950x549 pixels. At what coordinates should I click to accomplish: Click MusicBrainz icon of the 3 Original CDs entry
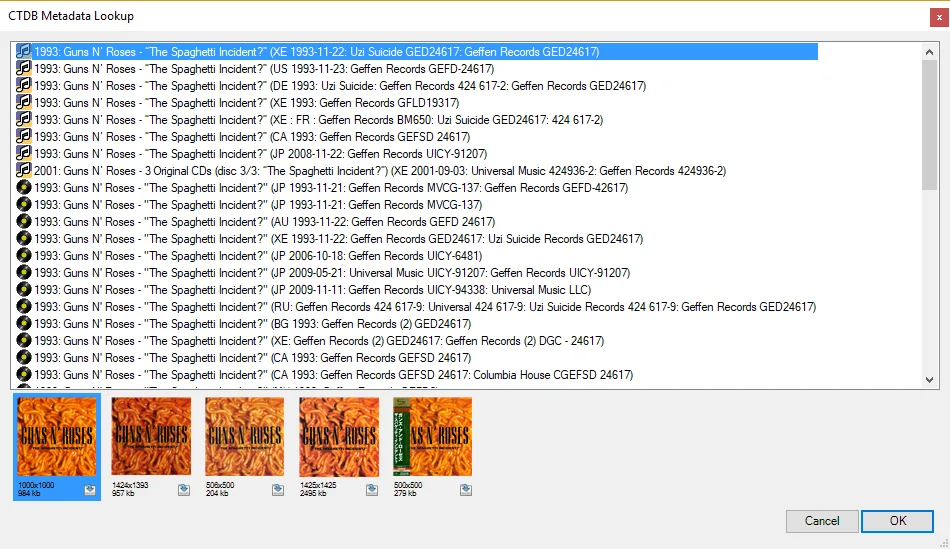tap(24, 170)
